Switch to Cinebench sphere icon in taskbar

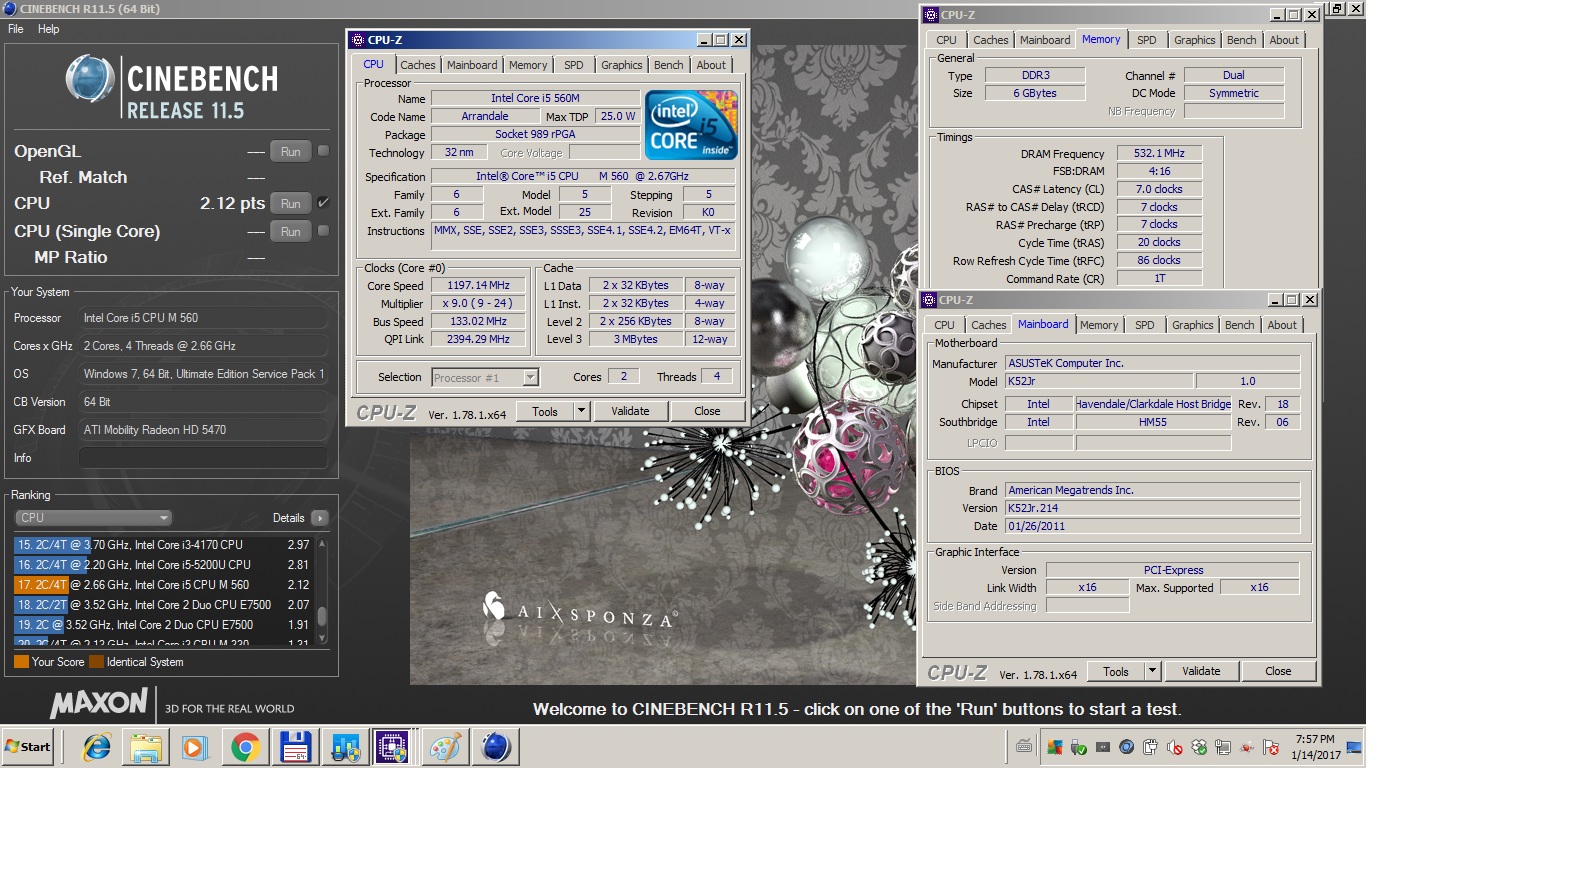point(495,747)
